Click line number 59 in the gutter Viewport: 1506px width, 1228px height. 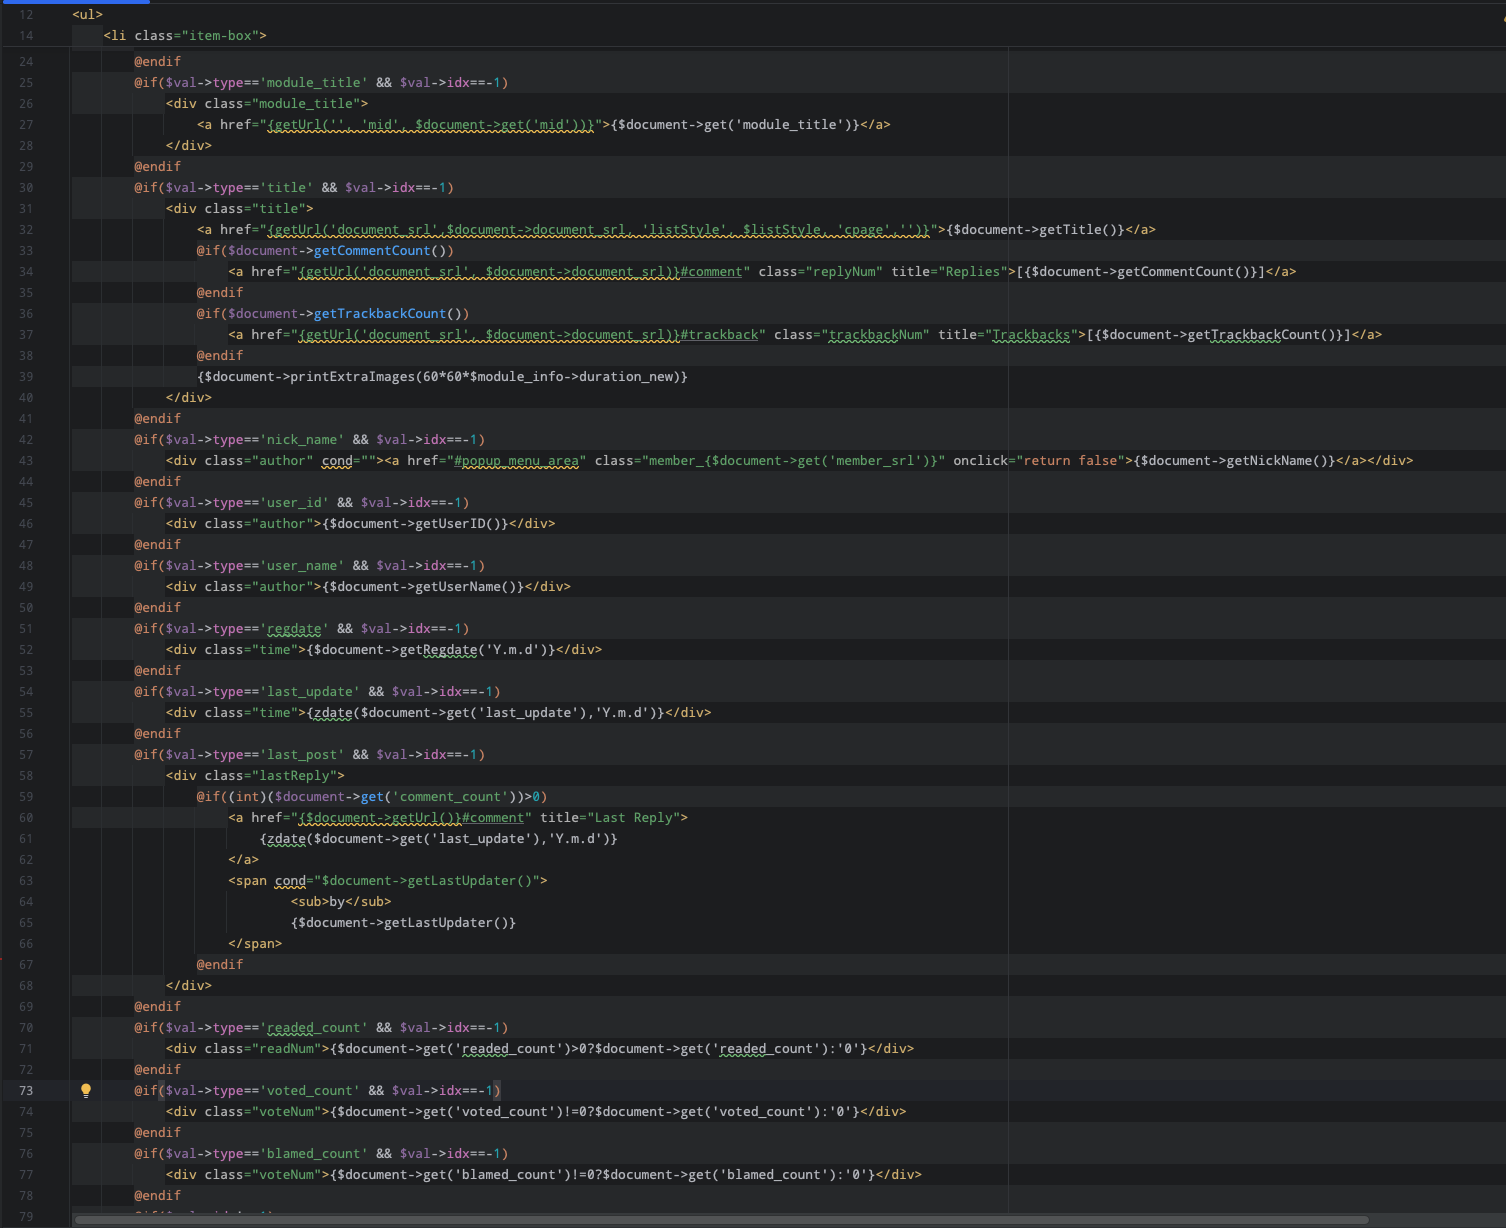pyautogui.click(x=26, y=797)
